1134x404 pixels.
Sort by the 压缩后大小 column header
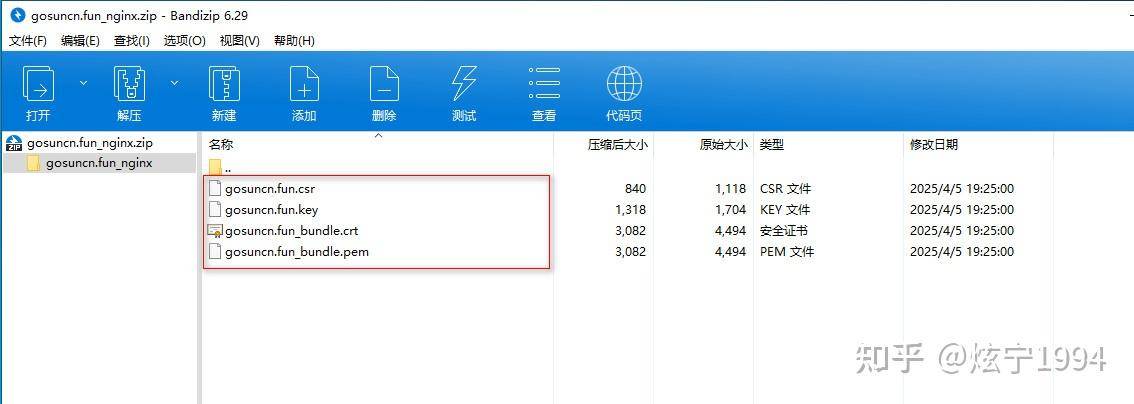618,145
